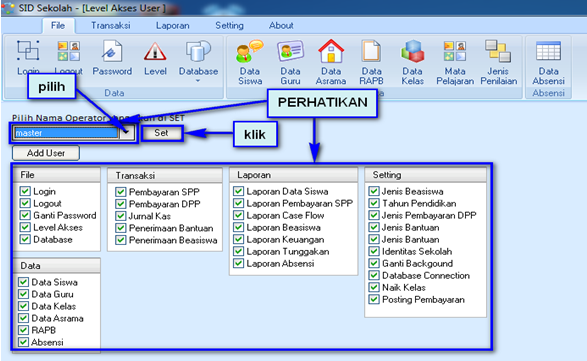Expand the Database button dropdown arrow
Screen dimensions: 587x361
click(198, 81)
